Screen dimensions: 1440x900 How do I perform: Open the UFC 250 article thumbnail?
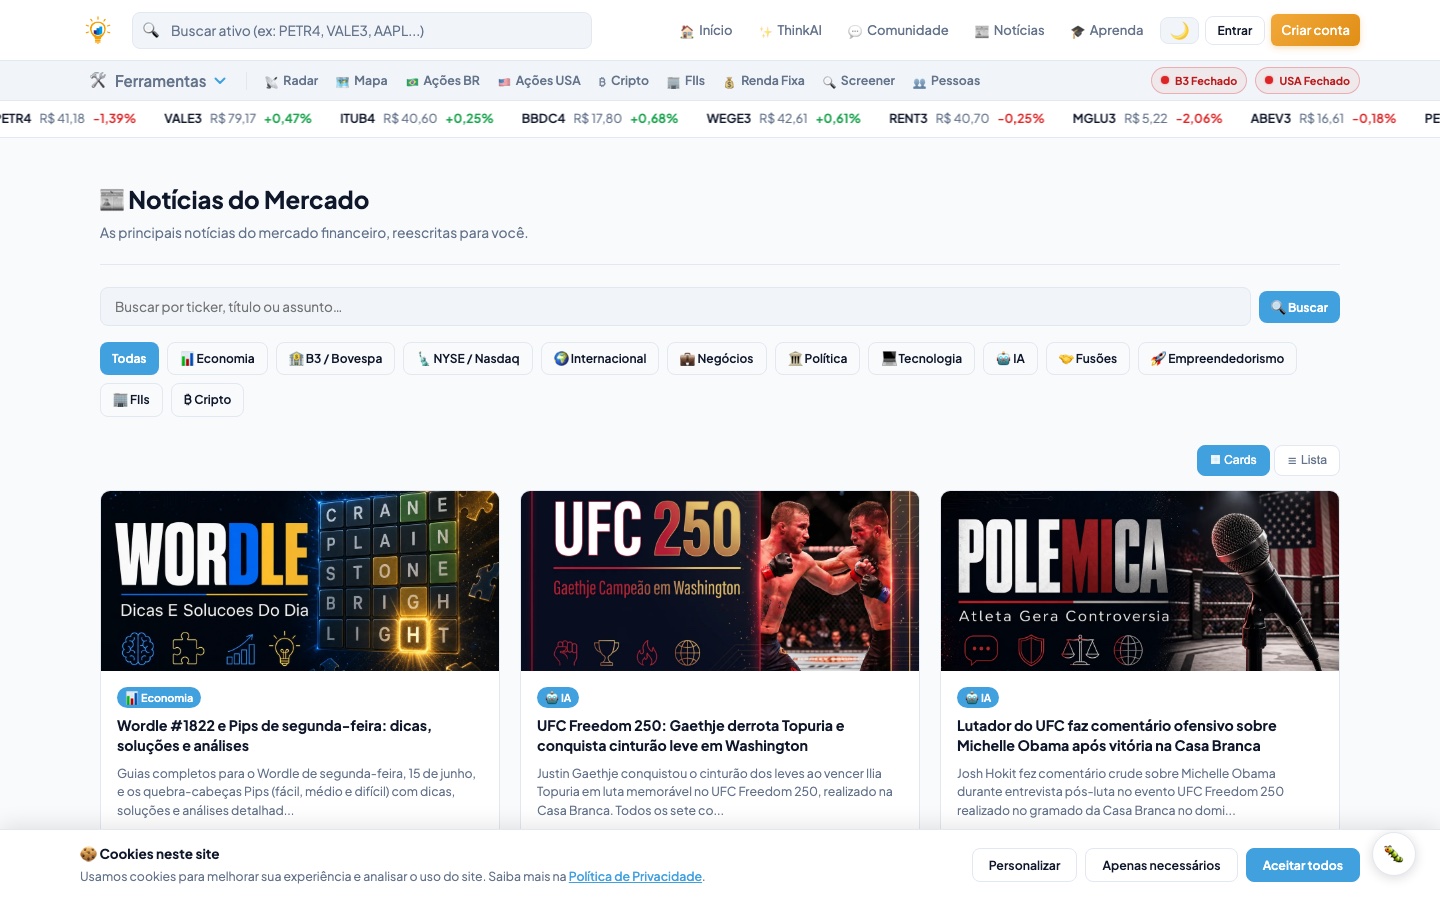coord(720,581)
